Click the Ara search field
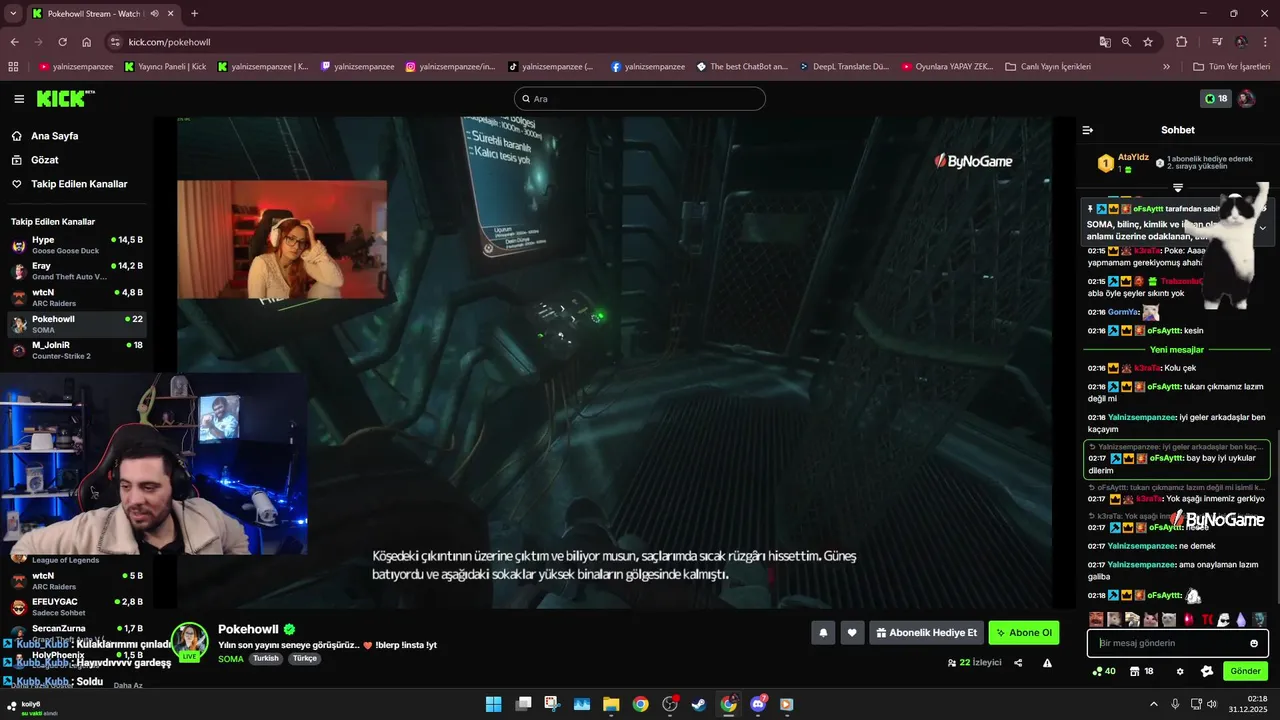The image size is (1280, 720). point(640,99)
